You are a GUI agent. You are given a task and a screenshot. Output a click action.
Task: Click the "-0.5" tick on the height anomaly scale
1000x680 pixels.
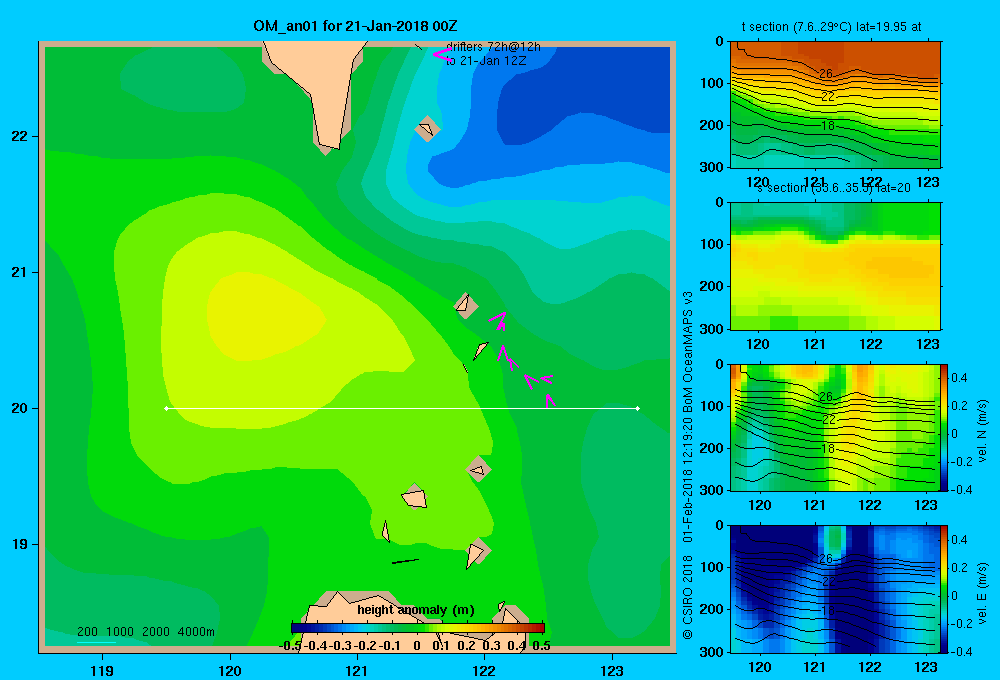(x=290, y=646)
